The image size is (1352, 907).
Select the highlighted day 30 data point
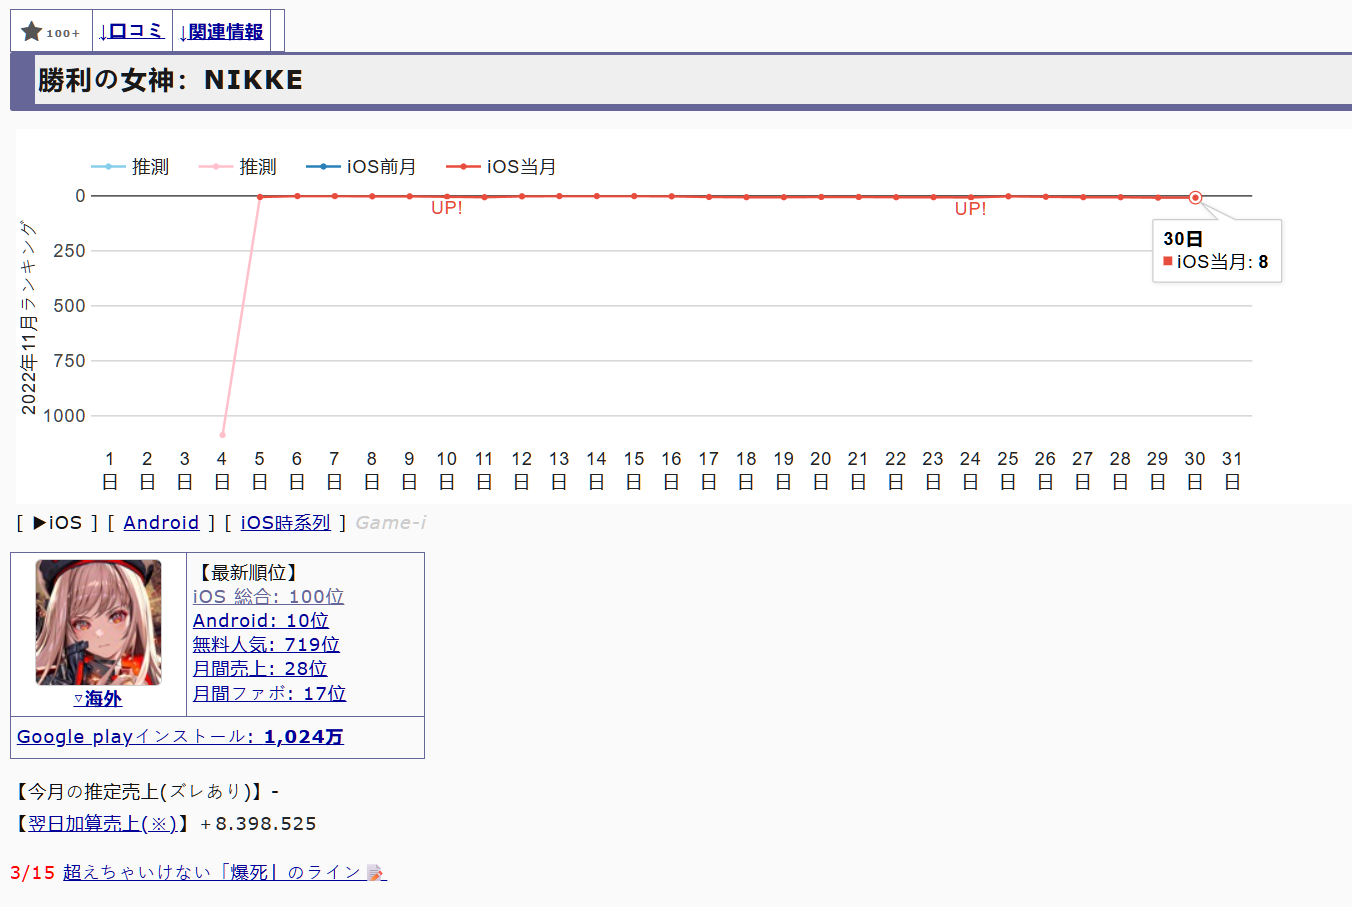tap(1195, 198)
